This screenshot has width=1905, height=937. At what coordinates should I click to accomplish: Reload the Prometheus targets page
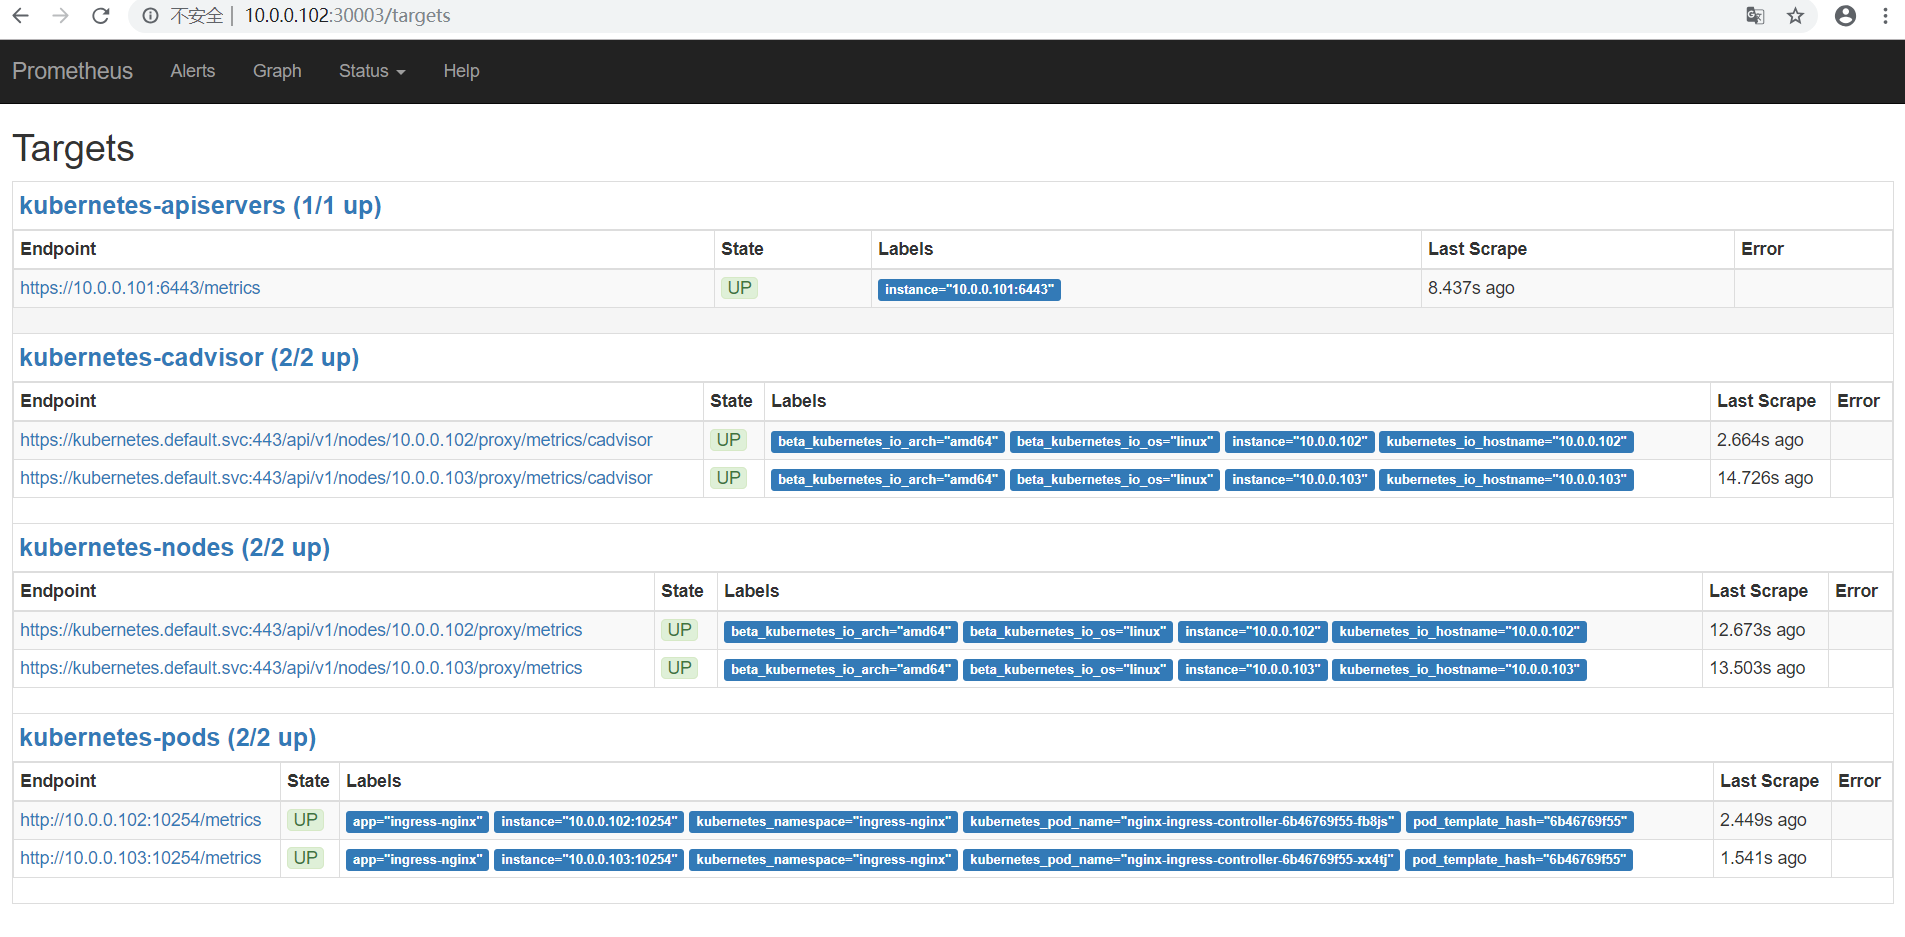[x=101, y=16]
